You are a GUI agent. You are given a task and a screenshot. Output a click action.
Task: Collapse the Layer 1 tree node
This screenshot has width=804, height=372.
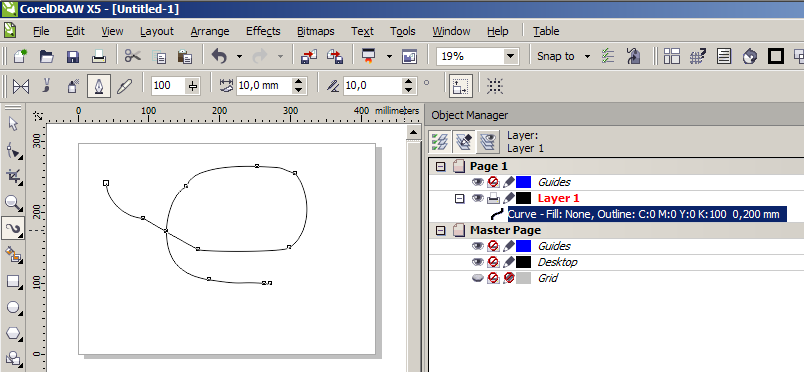460,198
